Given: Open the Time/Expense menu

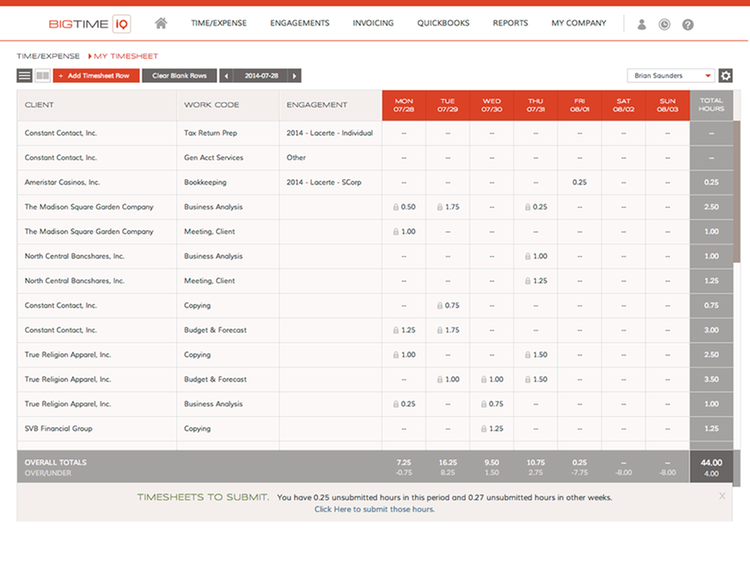Looking at the screenshot, I should [x=219, y=23].
